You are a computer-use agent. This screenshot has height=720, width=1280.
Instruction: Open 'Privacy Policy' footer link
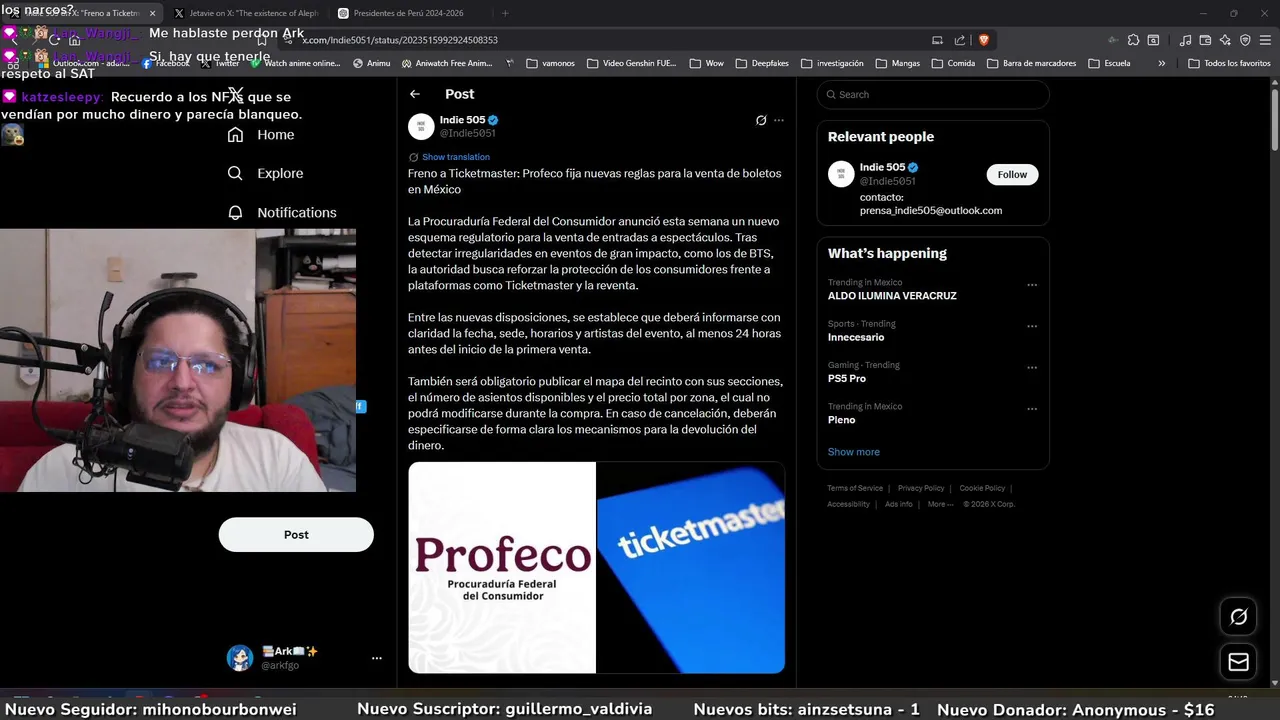[x=921, y=488]
